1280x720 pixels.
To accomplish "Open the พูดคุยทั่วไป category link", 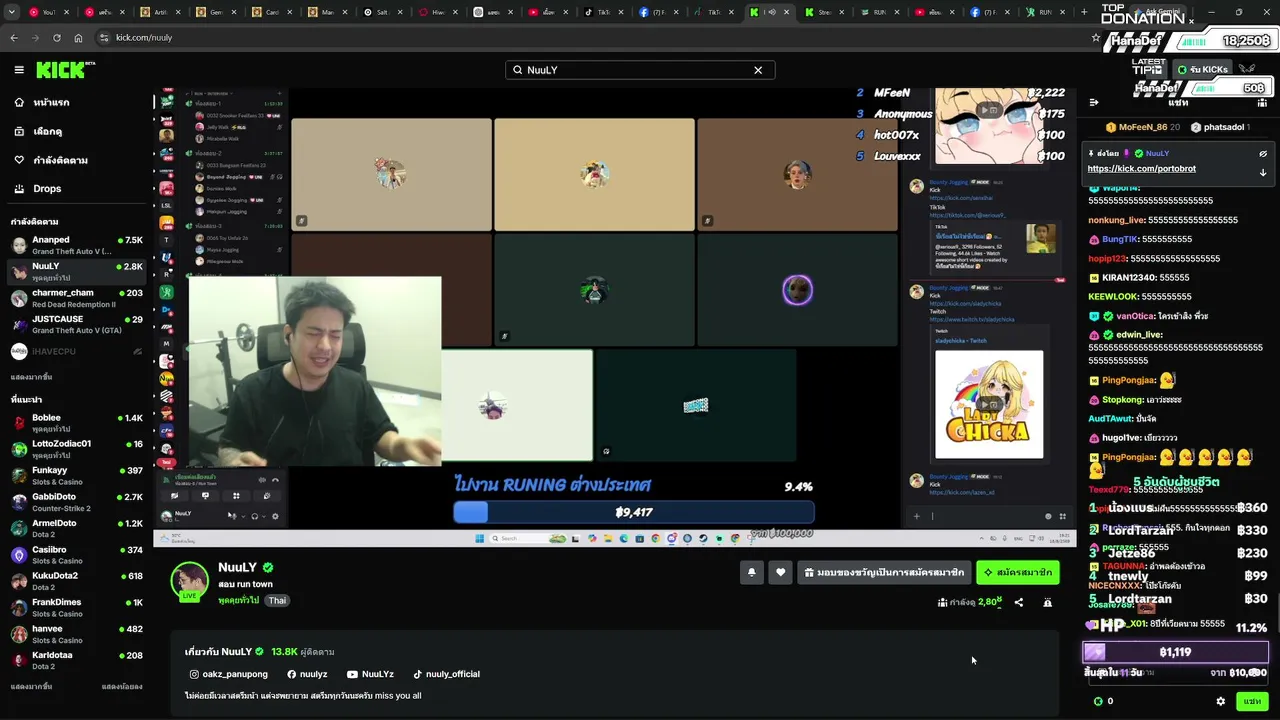I will 238,600.
